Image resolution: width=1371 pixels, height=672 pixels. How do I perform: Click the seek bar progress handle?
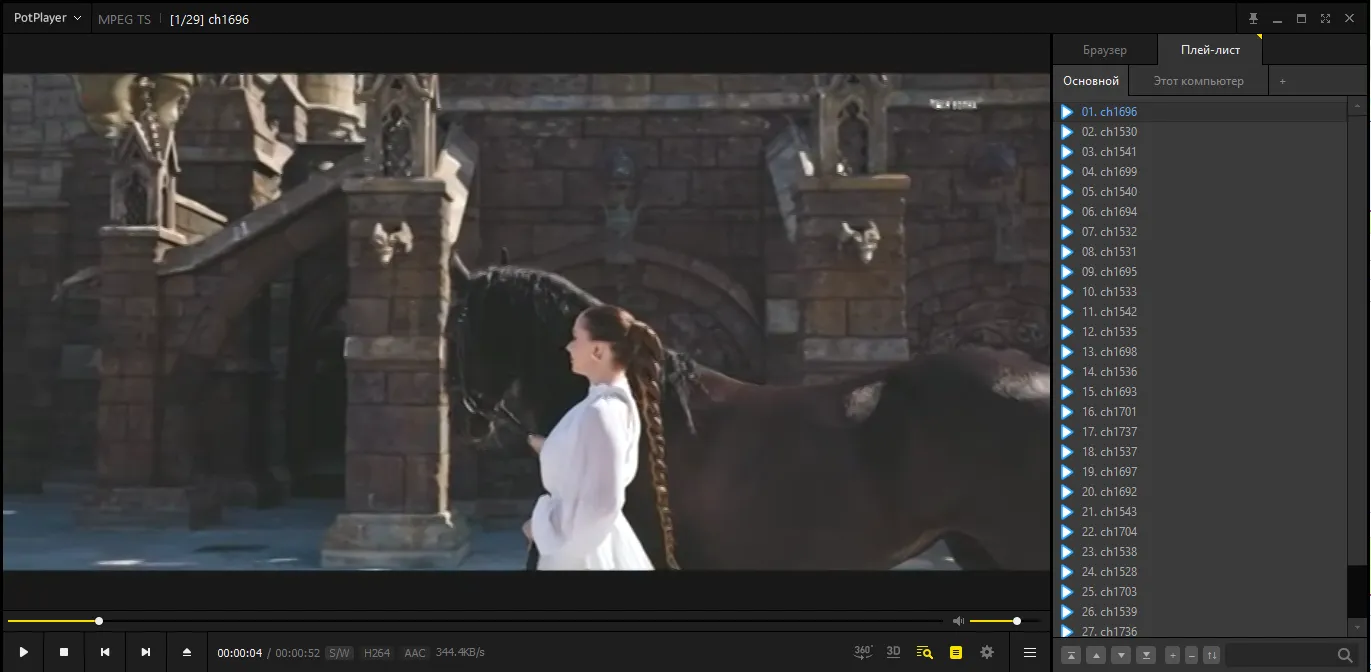99,621
